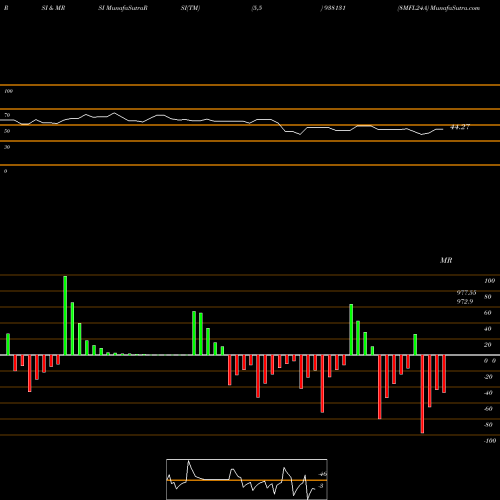Click the -80 label on the MR axis

[488, 425]
